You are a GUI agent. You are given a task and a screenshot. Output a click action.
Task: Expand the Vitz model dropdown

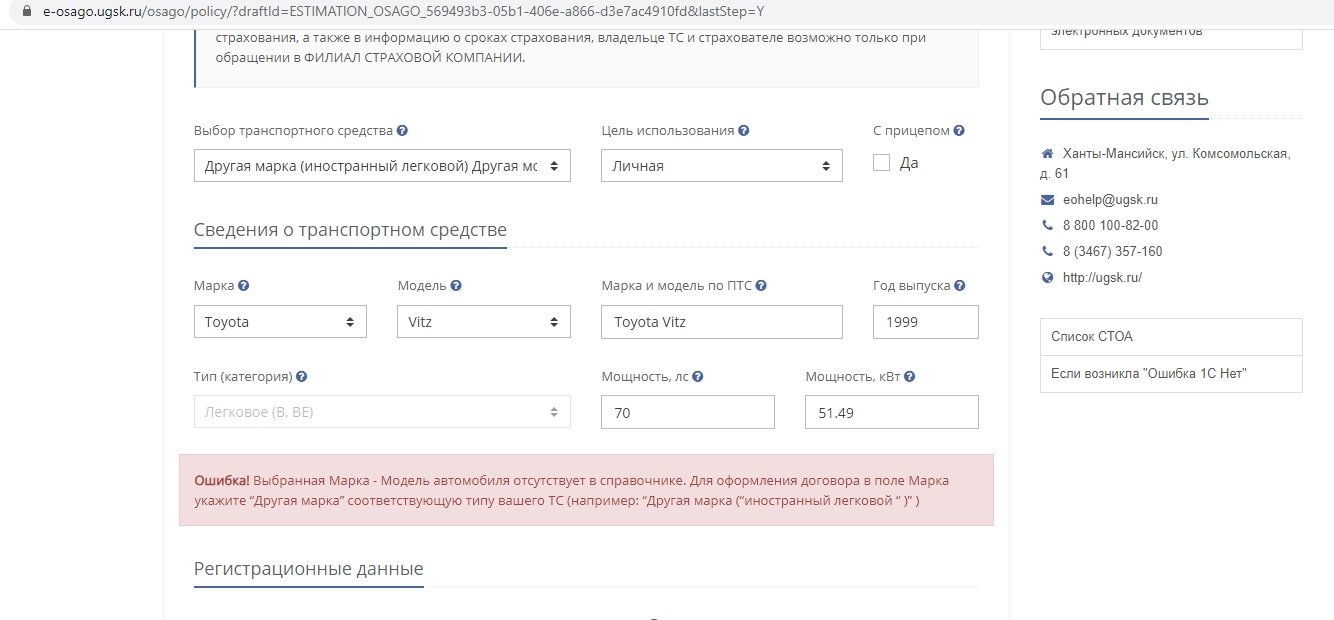point(484,322)
